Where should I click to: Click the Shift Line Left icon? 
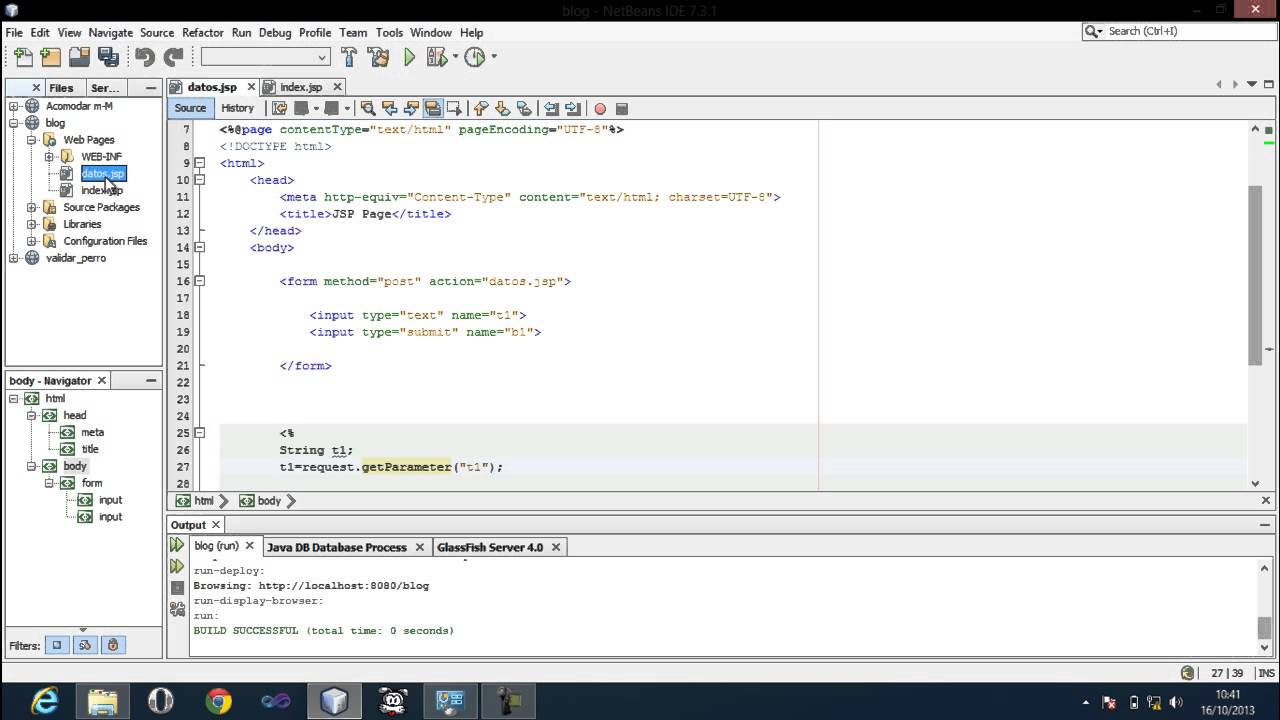click(551, 108)
